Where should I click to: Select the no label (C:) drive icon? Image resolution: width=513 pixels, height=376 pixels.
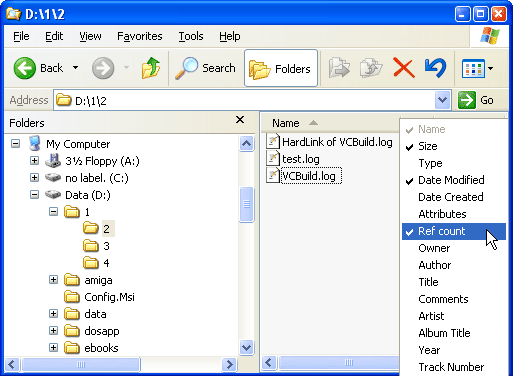click(x=53, y=178)
